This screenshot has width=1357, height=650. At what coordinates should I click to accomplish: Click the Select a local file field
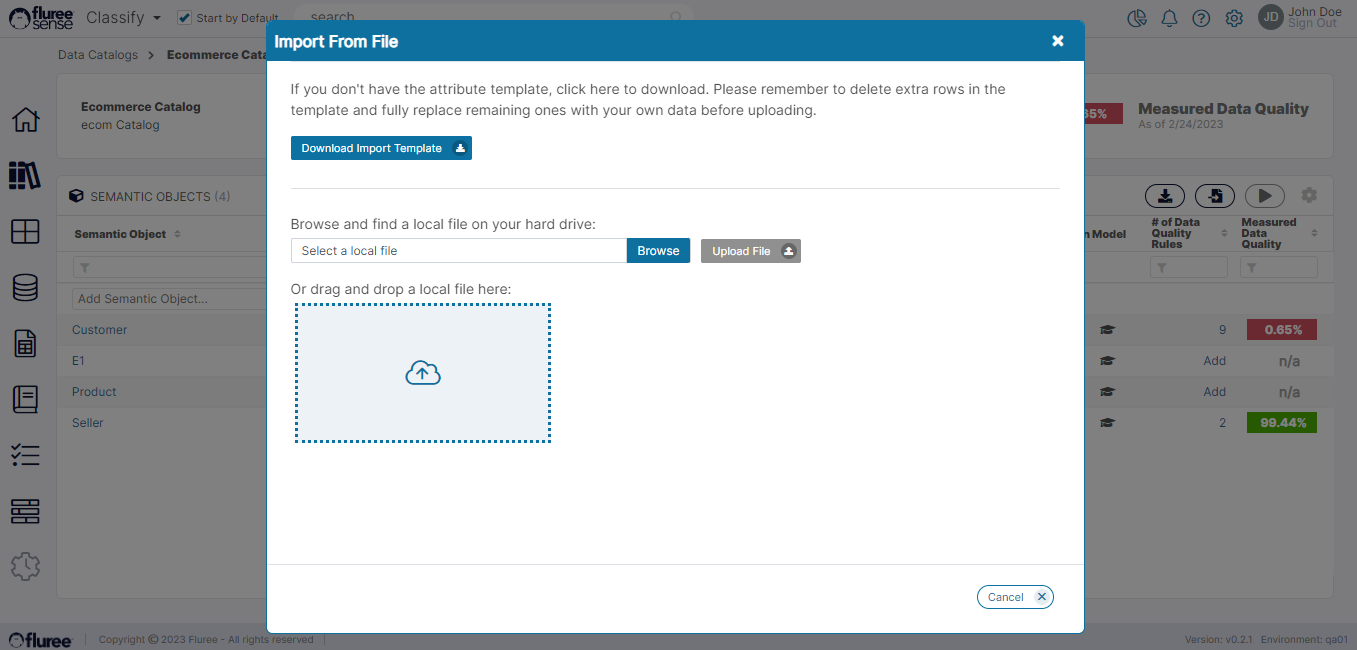(458, 251)
